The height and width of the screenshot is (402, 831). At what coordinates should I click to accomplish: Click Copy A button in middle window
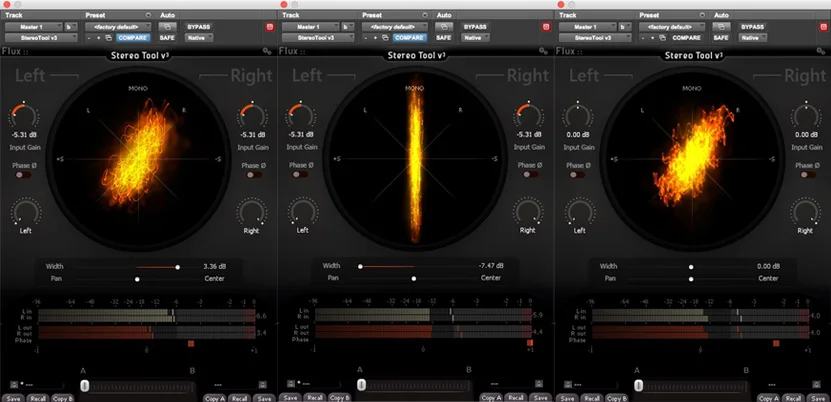pyautogui.click(x=491, y=398)
